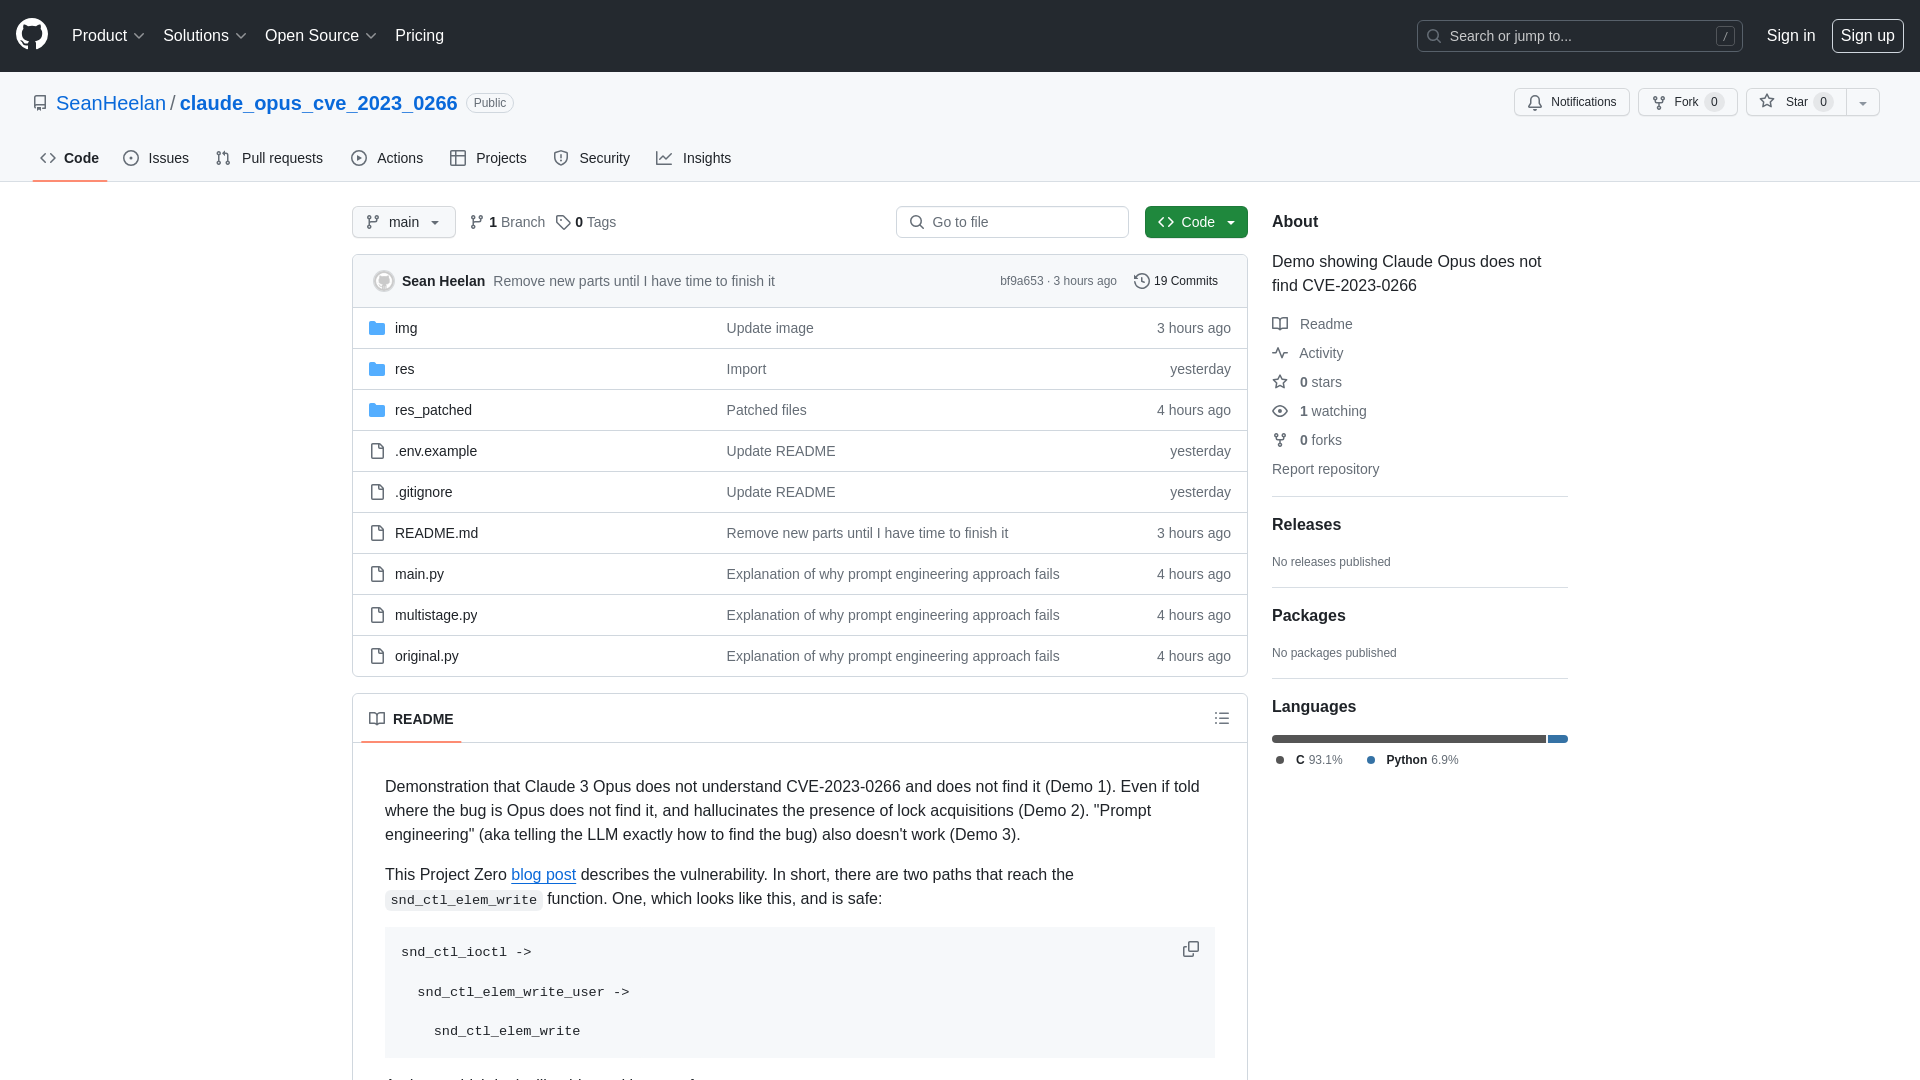Open the img folder
The height and width of the screenshot is (1080, 1920).
406,328
